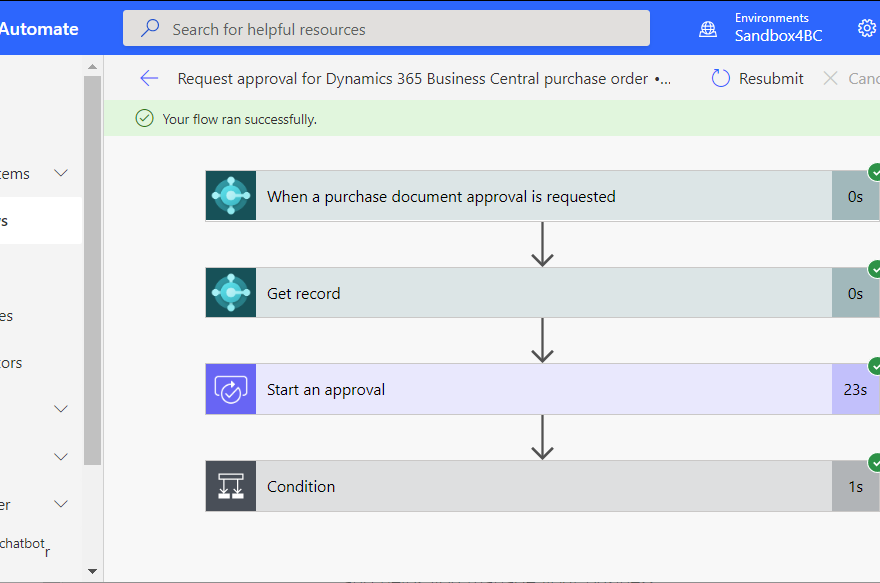Click the 0s duration on the trigger step
880x583 pixels.
point(855,196)
